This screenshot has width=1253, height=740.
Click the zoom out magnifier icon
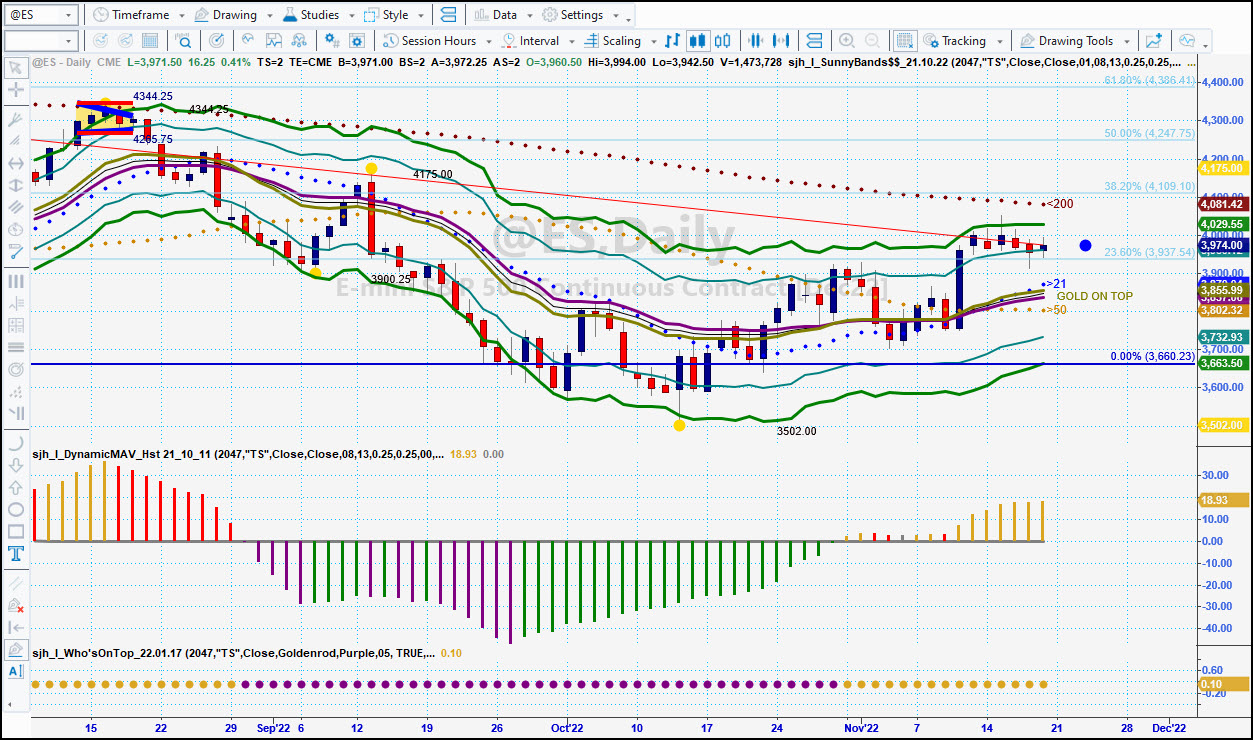click(873, 41)
